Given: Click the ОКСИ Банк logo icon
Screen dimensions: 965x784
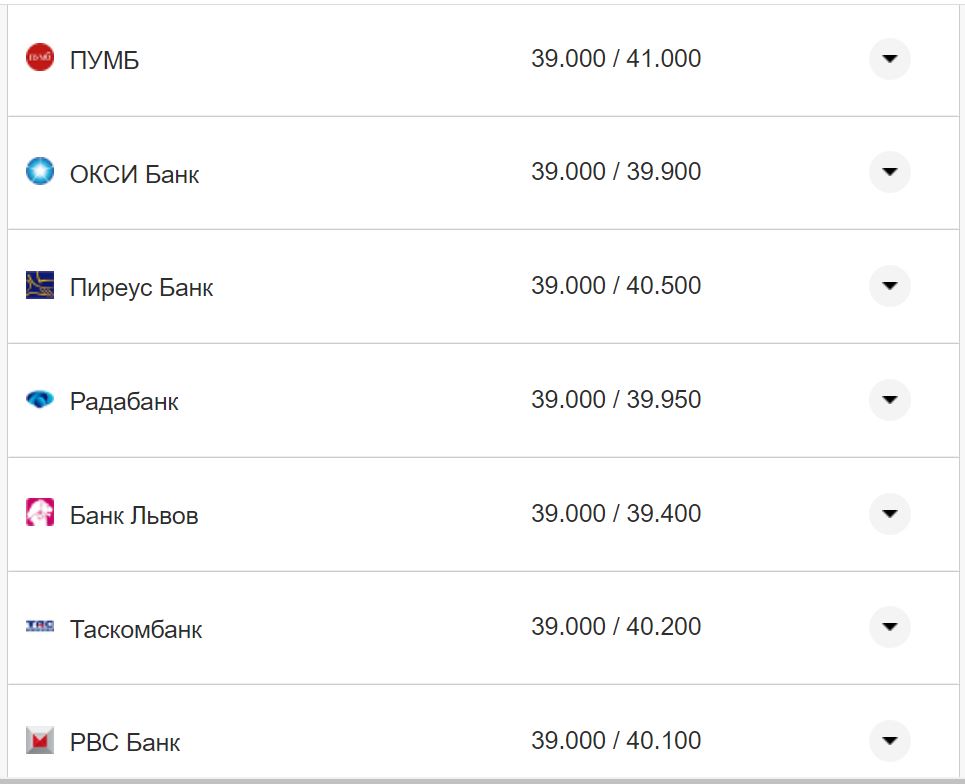Looking at the screenshot, I should [x=40, y=172].
